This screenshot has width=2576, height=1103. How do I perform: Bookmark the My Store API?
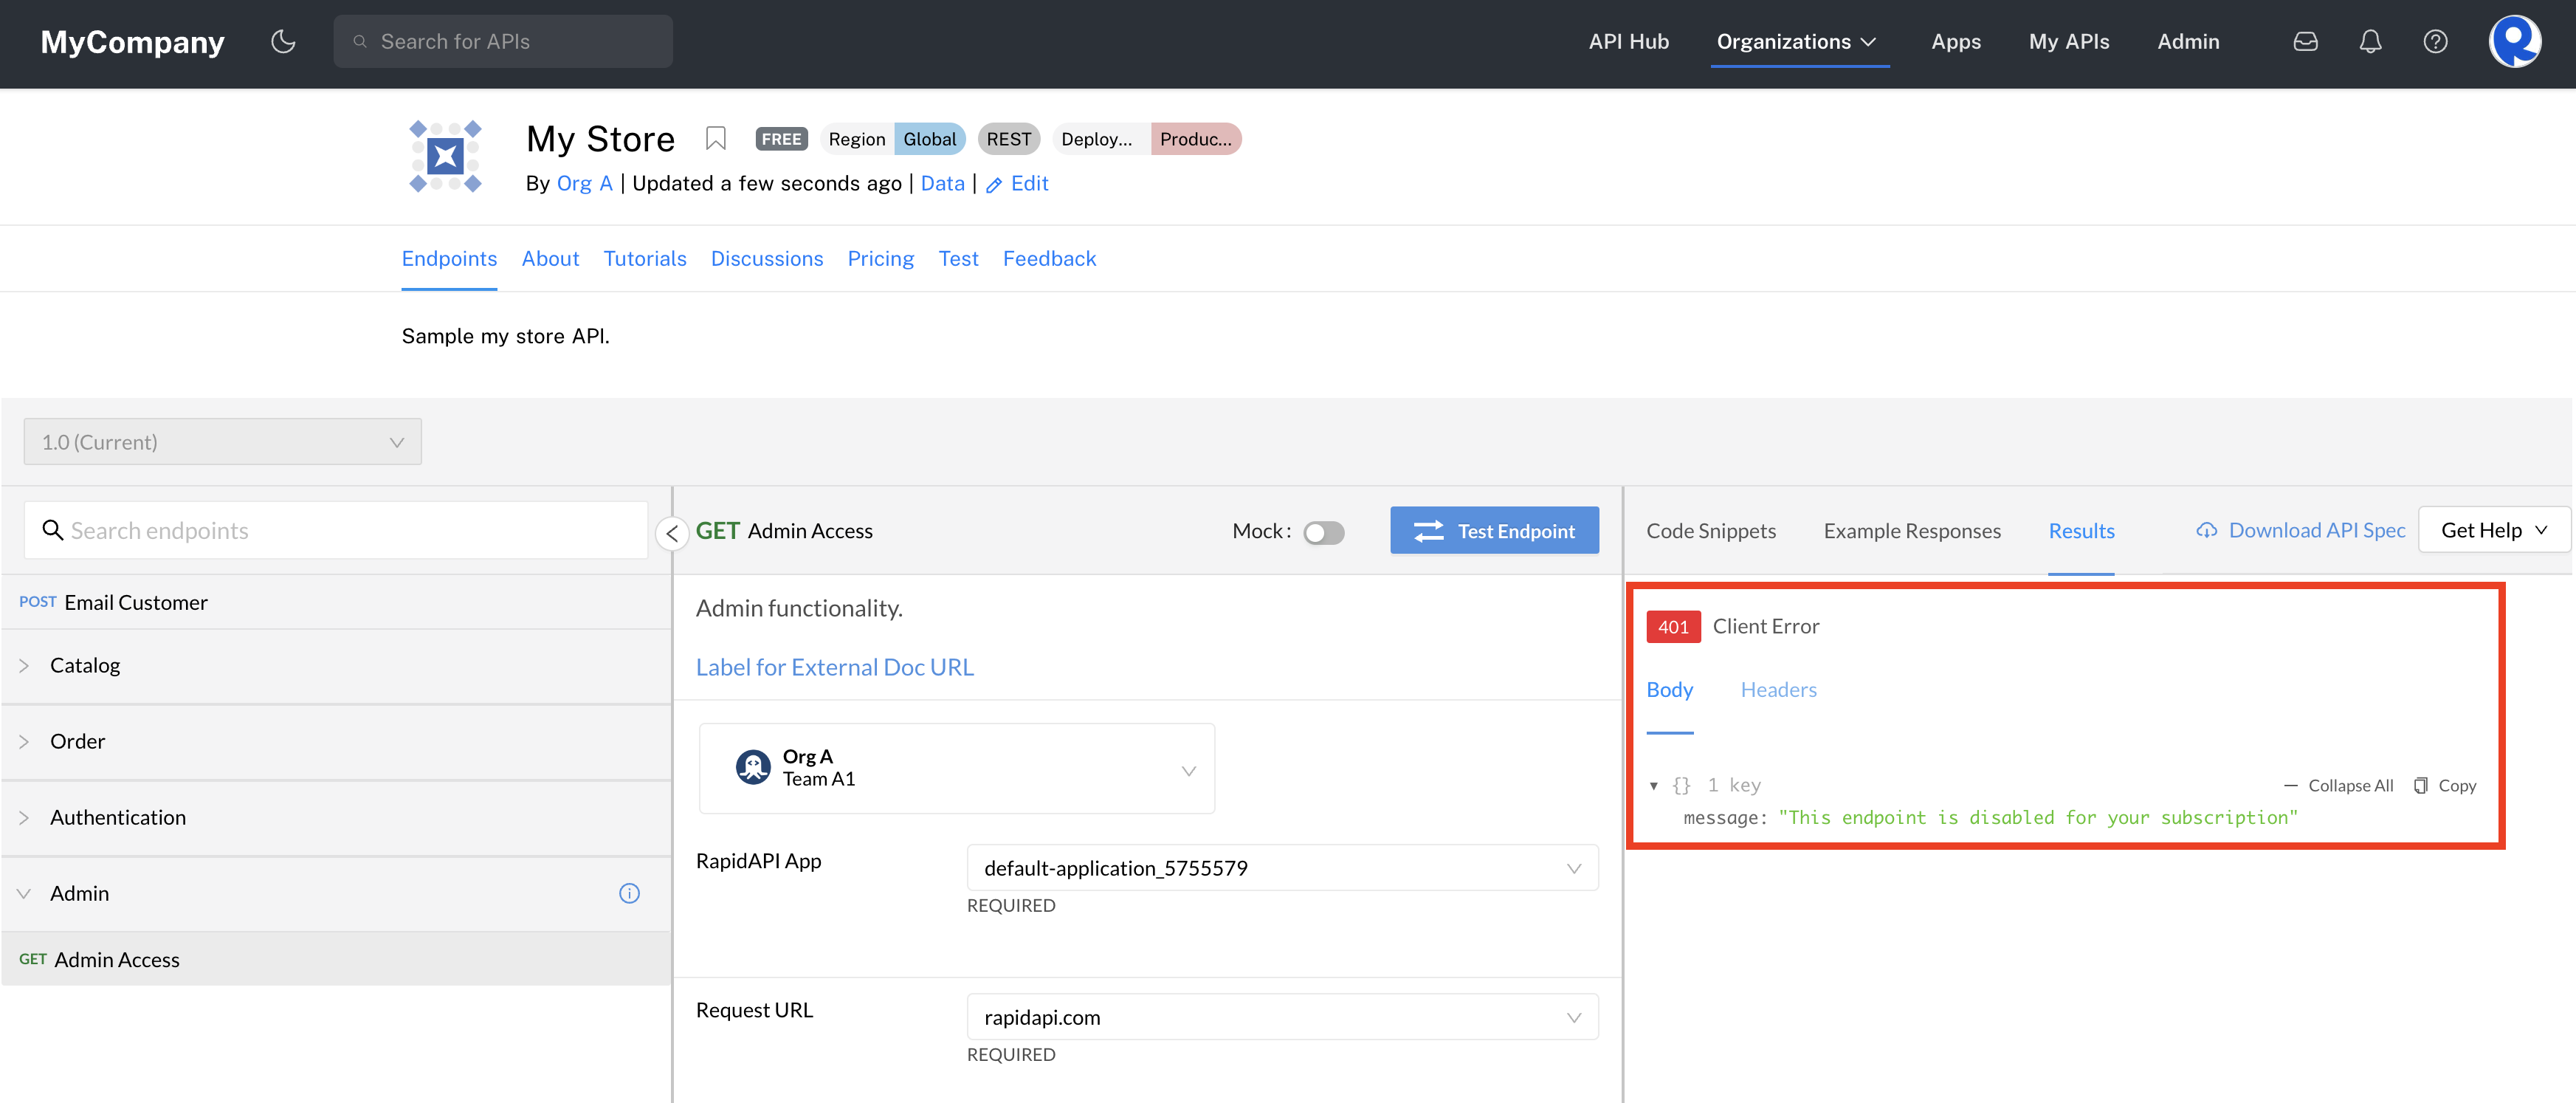pos(715,138)
